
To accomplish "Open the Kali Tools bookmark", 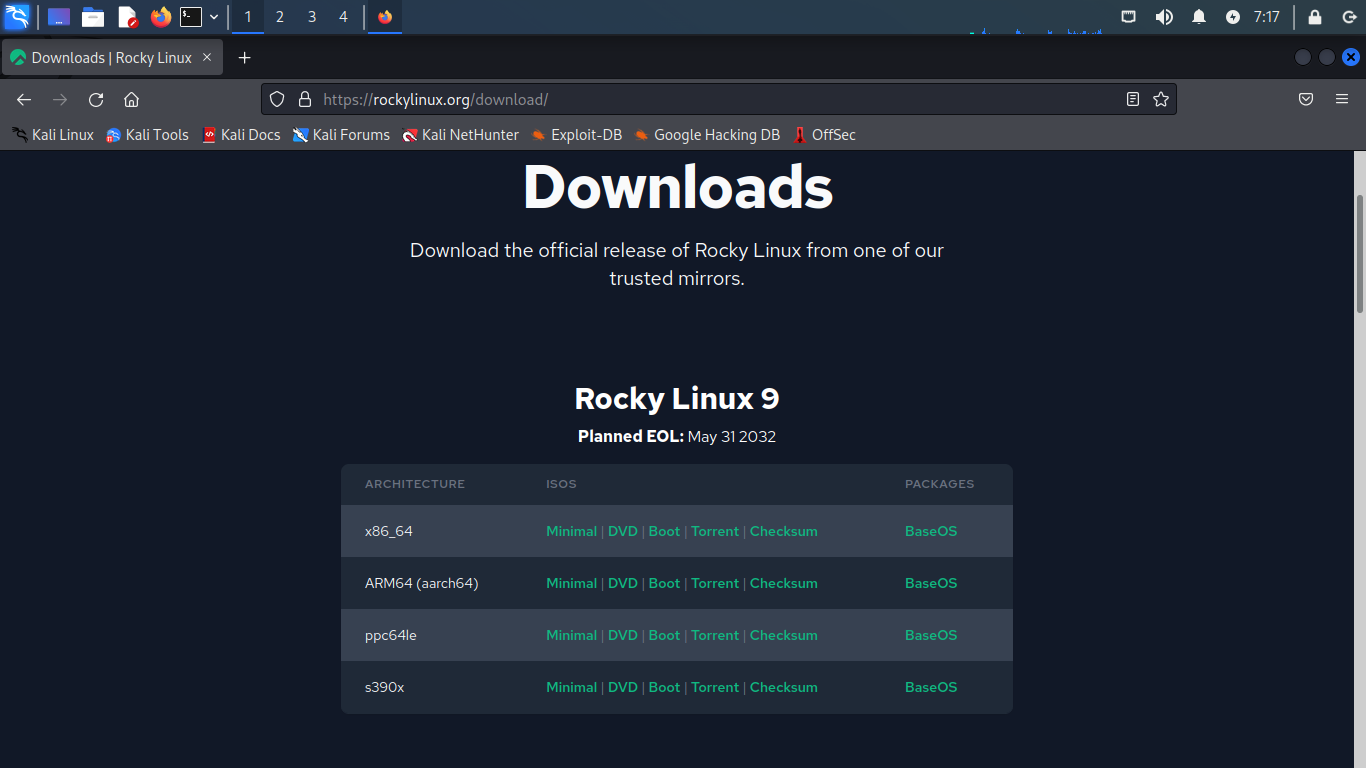I will 148,135.
